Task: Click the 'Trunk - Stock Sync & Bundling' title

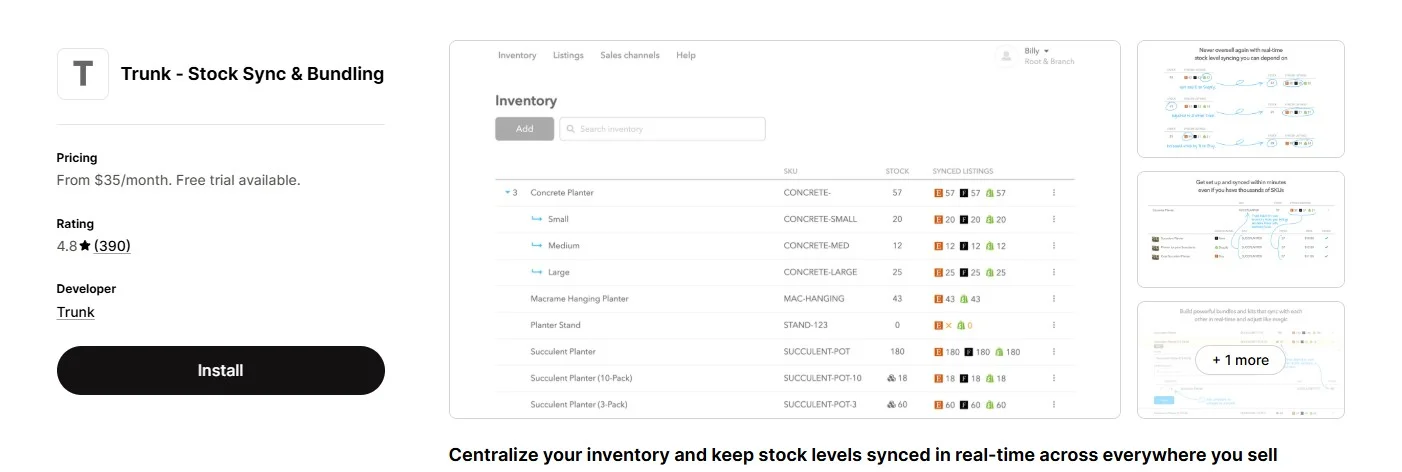Action: [252, 74]
